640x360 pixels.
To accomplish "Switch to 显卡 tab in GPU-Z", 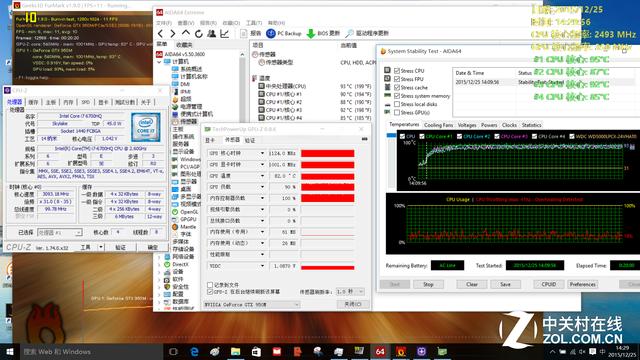I will pos(210,140).
